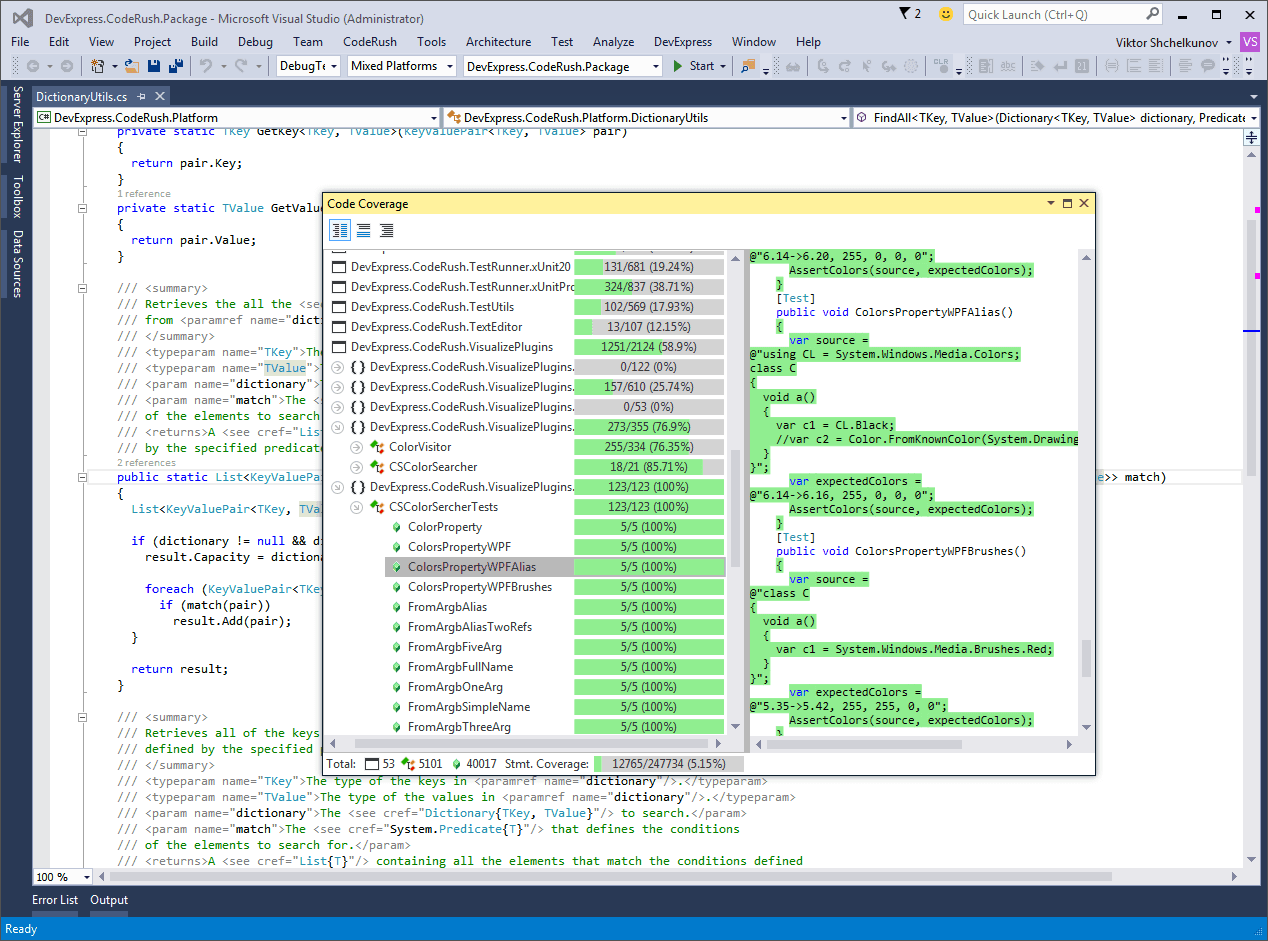Open the CodeRush menu
Viewport: 1268px width, 941px height.
[x=370, y=41]
